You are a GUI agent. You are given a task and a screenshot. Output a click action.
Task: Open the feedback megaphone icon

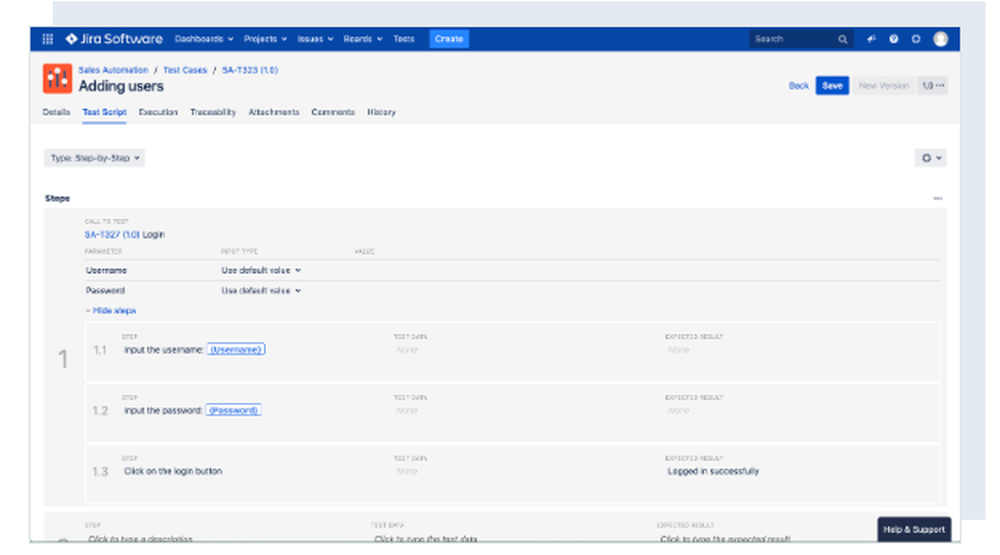(871, 39)
